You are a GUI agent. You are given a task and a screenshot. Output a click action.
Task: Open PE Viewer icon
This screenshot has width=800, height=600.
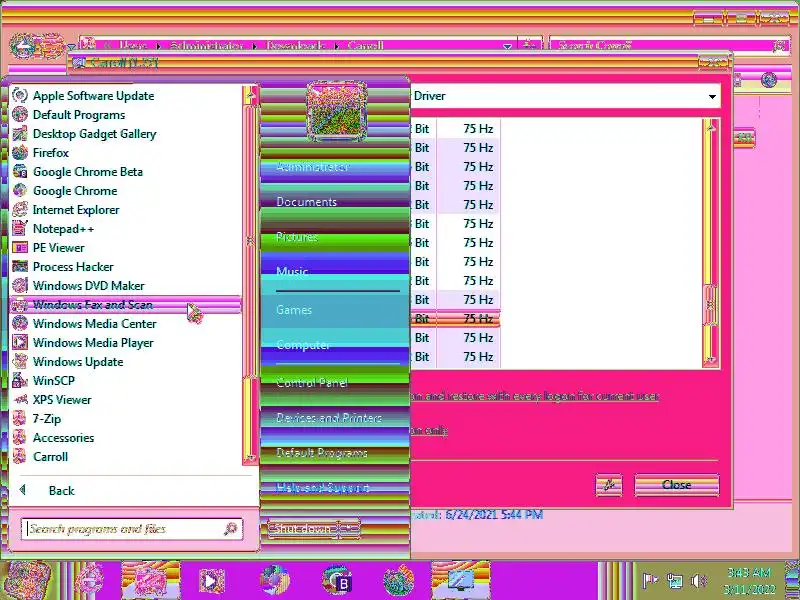pos(20,247)
